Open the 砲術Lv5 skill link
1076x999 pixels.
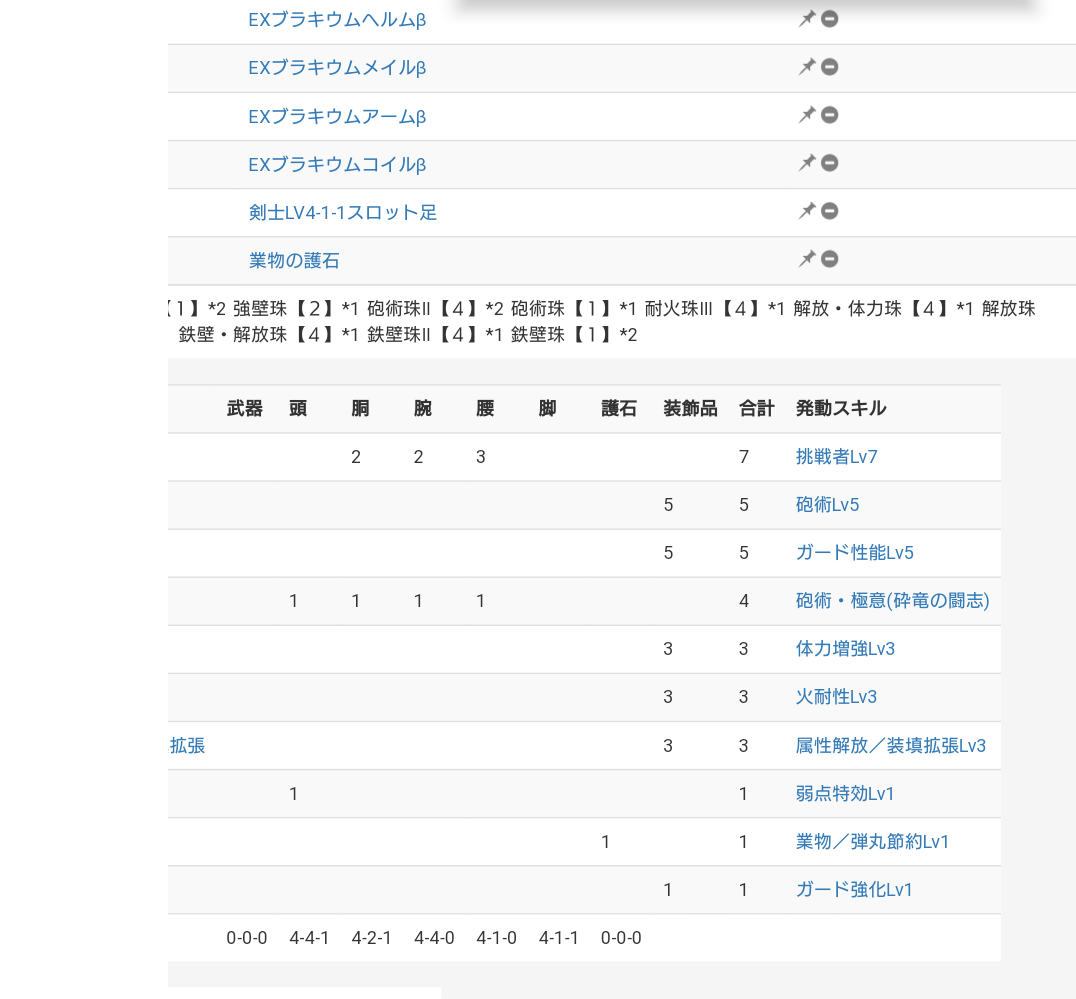(827, 505)
